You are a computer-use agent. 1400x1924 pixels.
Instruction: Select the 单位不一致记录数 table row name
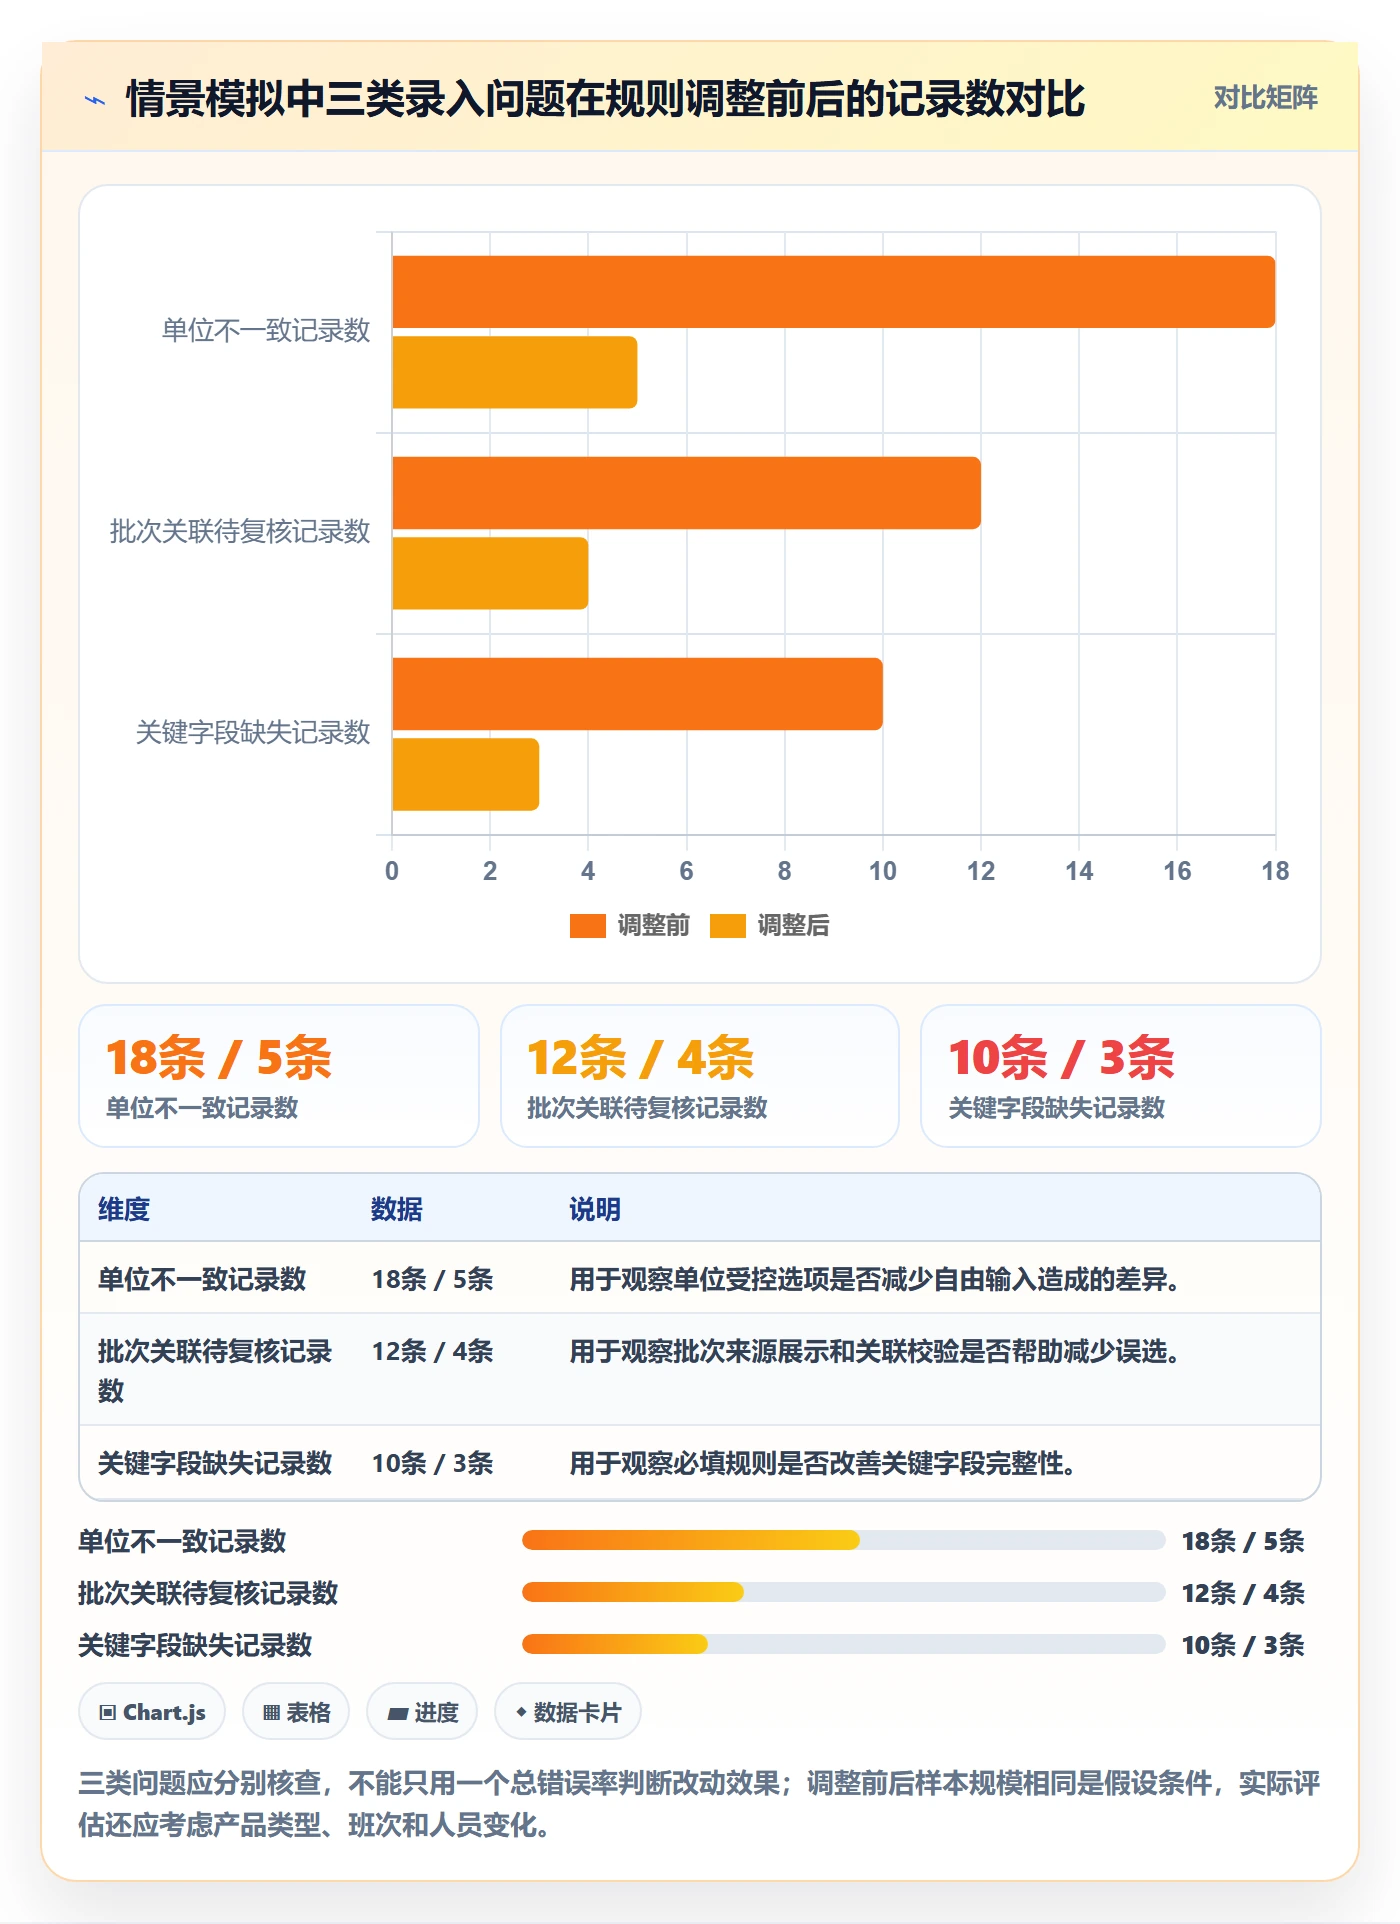click(x=202, y=1280)
